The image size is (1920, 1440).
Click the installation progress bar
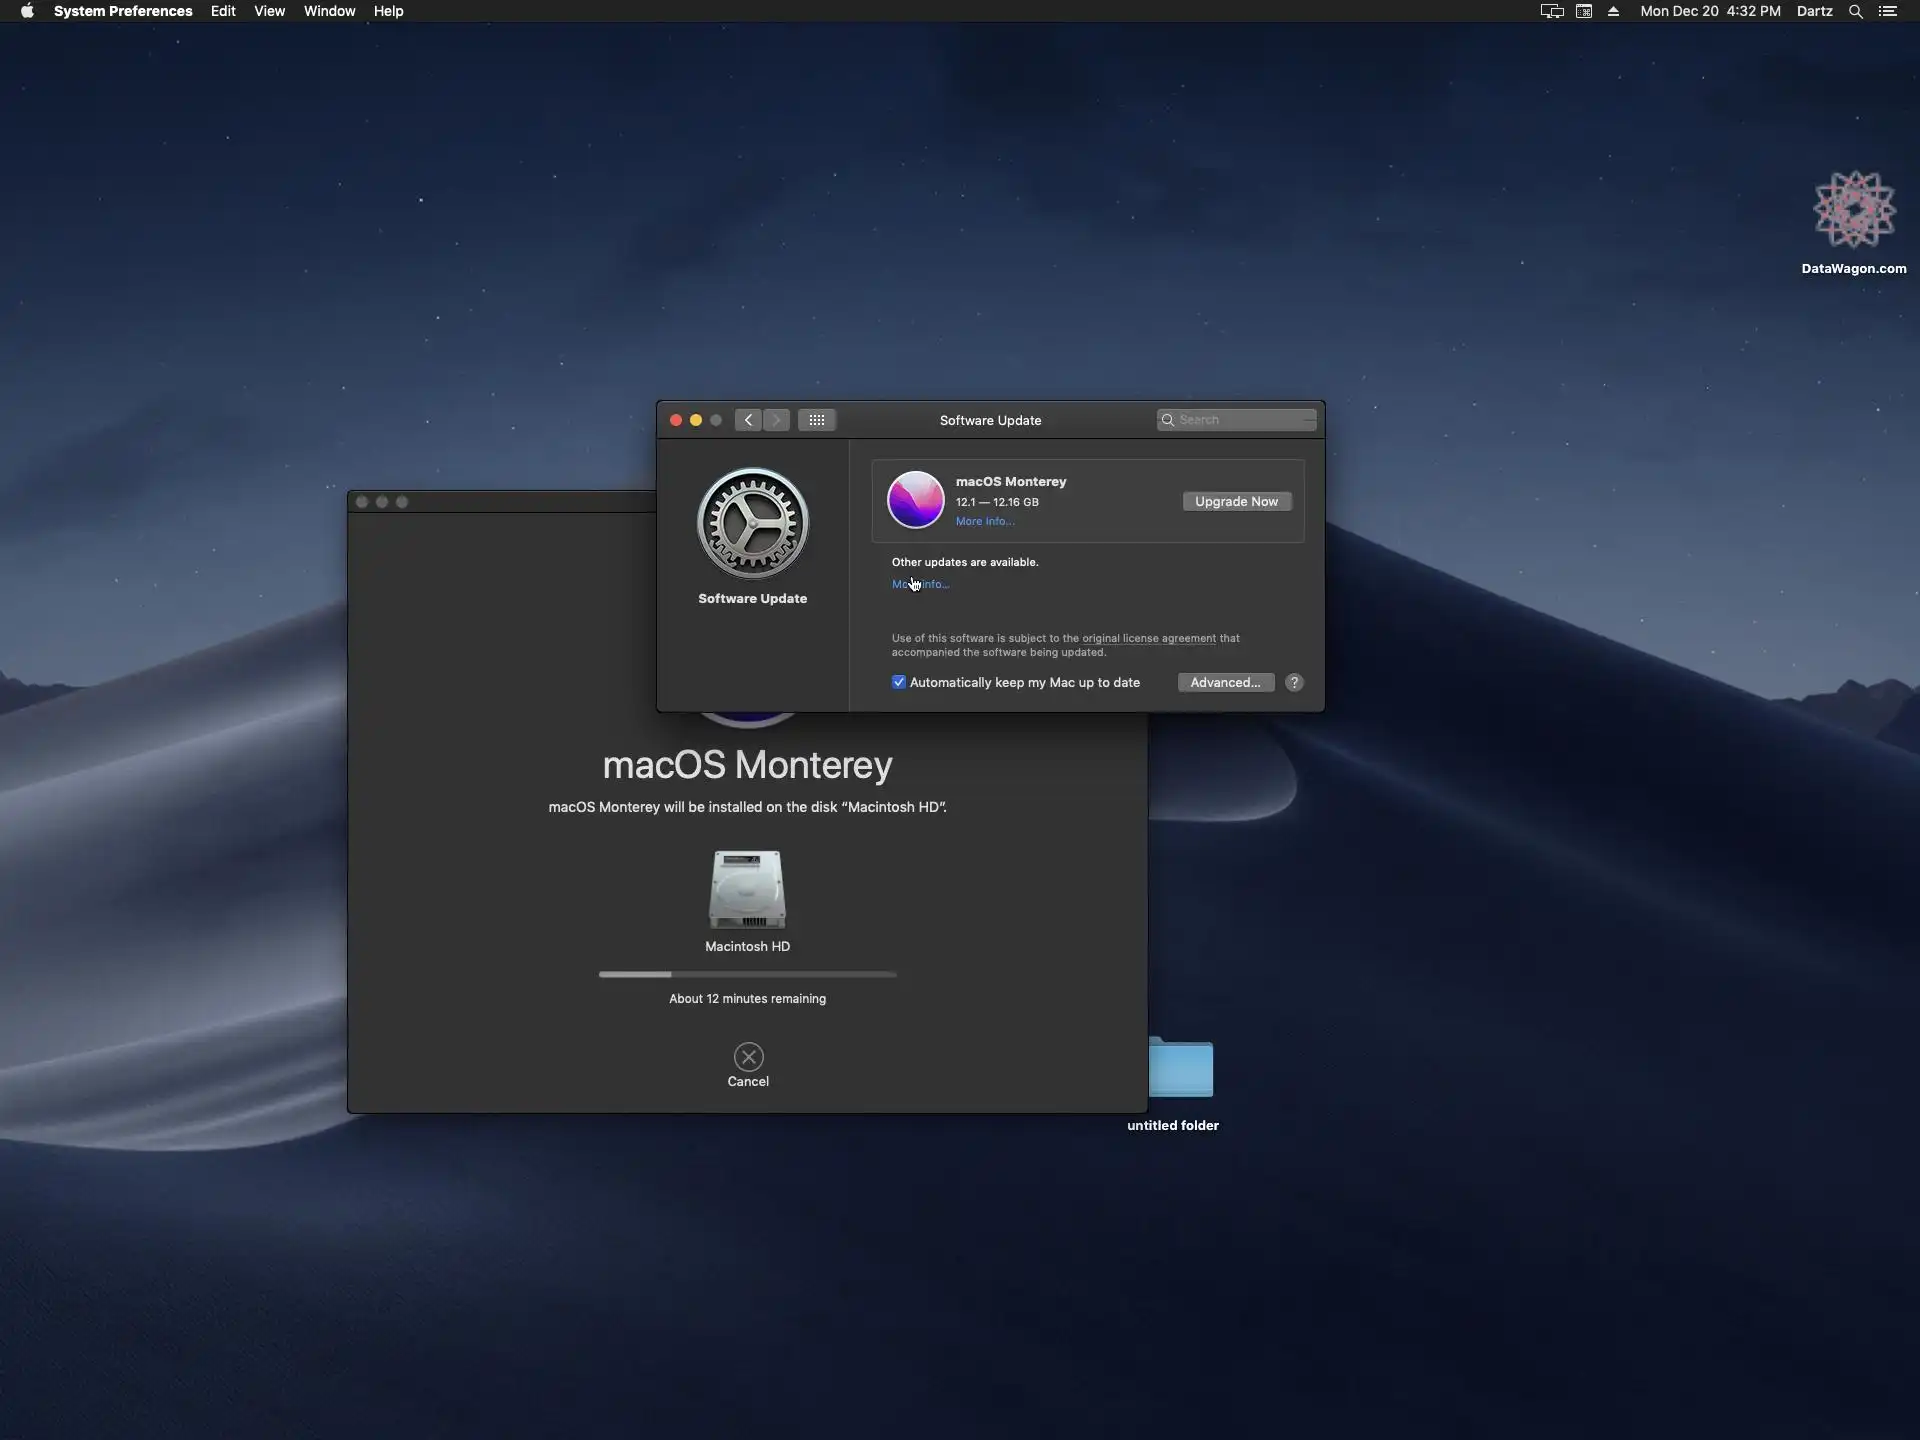click(x=747, y=974)
